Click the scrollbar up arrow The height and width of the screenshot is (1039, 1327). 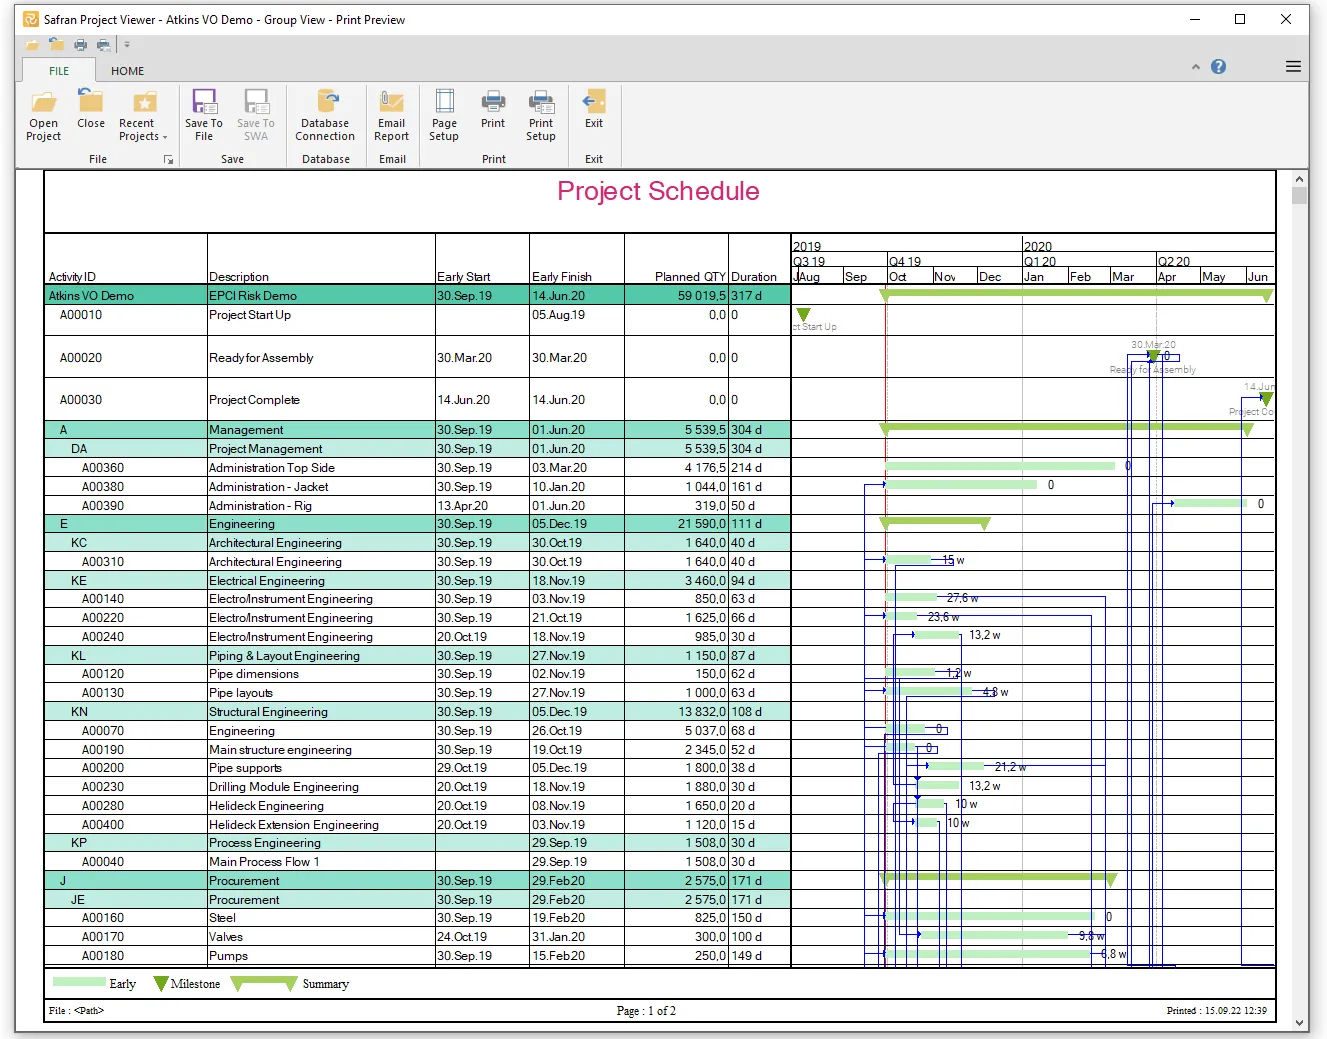pos(1299,179)
